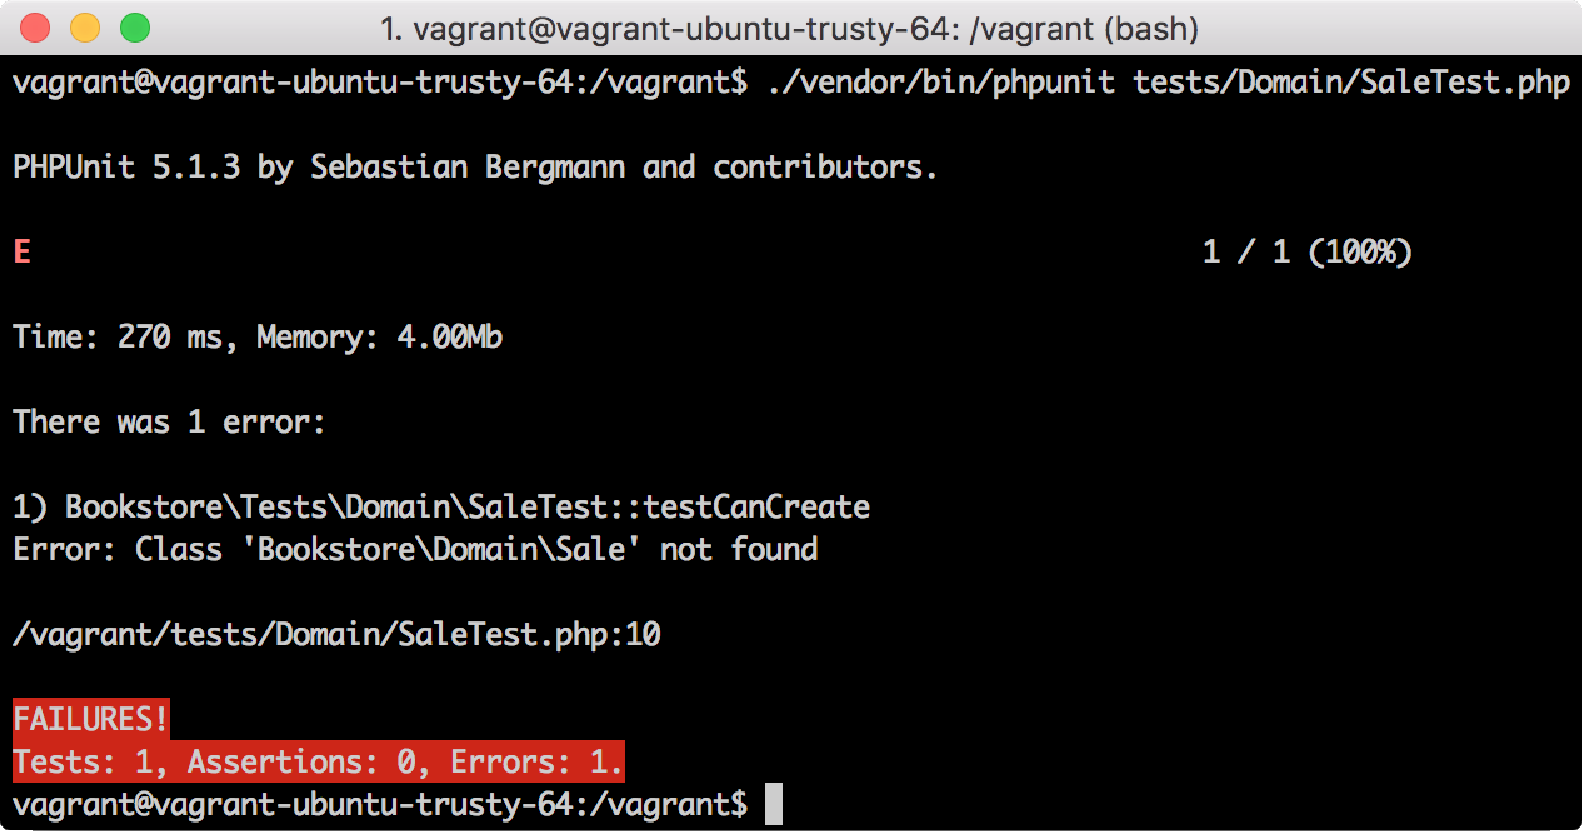Click the cursor block at bottom prompt
1582x831 pixels.
click(774, 804)
